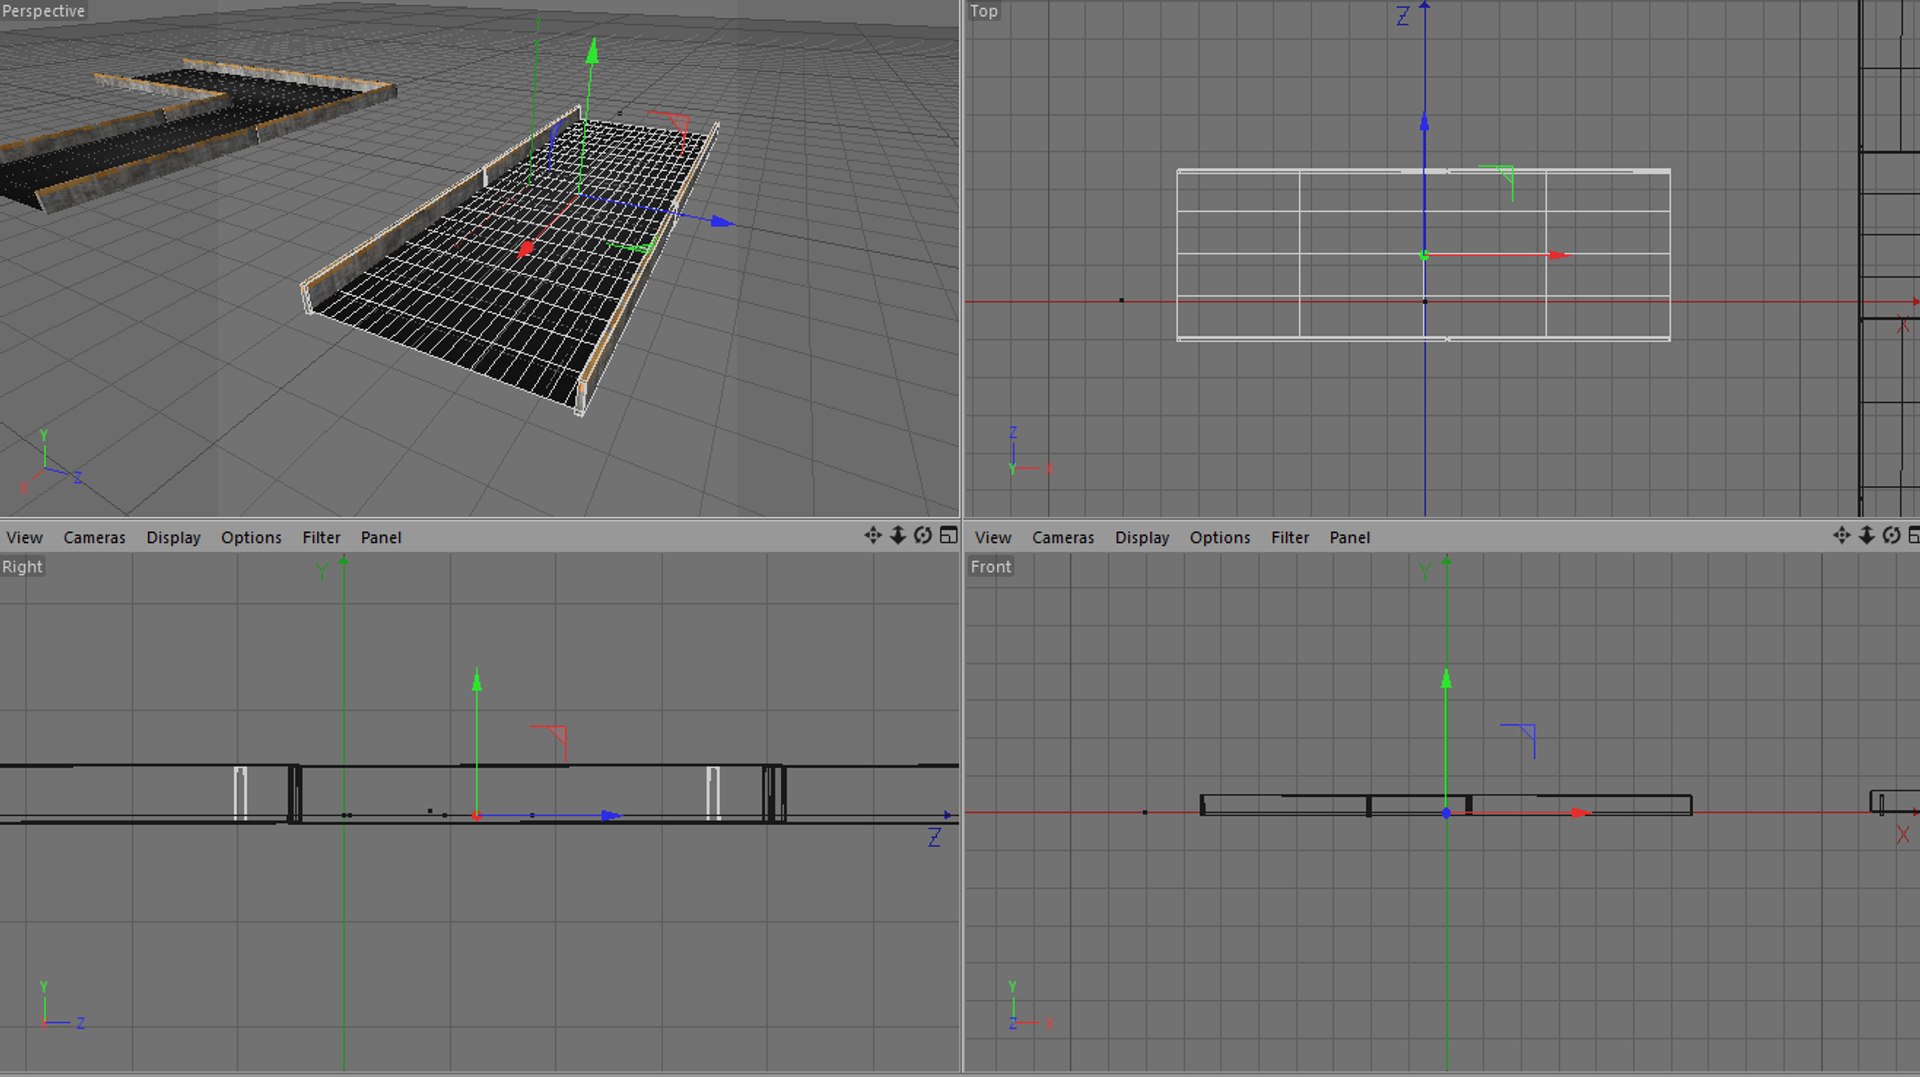The width and height of the screenshot is (1920, 1077).
Task: Click the rotate camera icon in Right viewport
Action: tap(923, 536)
